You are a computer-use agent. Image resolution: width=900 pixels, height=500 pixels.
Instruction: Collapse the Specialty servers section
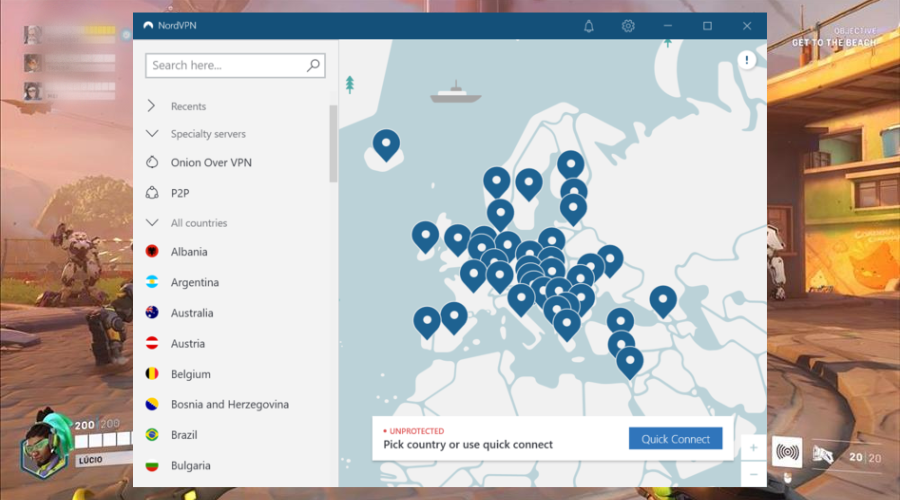click(x=152, y=133)
